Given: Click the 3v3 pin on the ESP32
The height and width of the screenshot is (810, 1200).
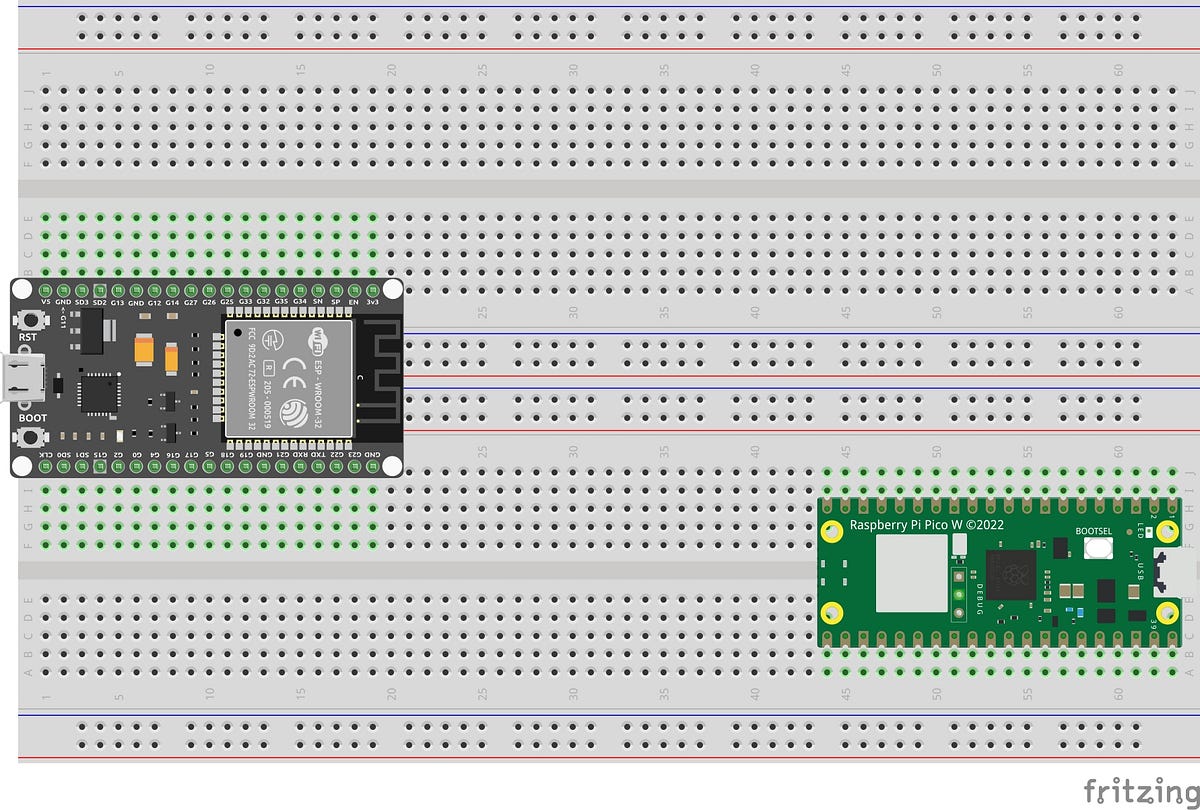Looking at the screenshot, I should click(372, 291).
